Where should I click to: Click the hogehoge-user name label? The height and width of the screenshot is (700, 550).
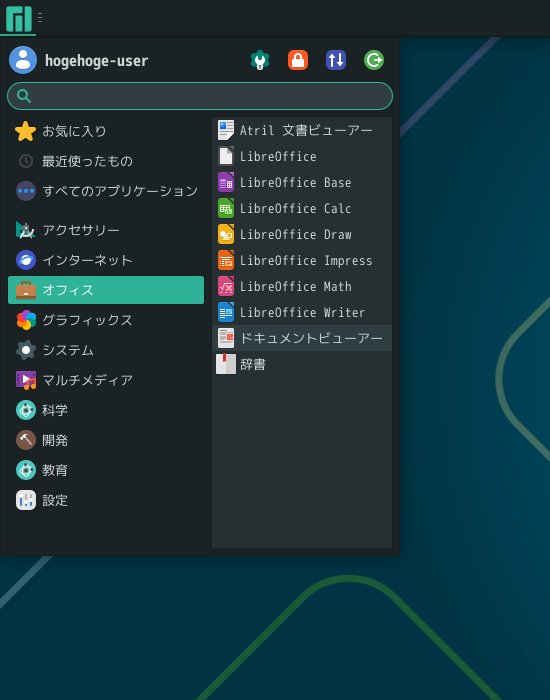click(x=96, y=61)
